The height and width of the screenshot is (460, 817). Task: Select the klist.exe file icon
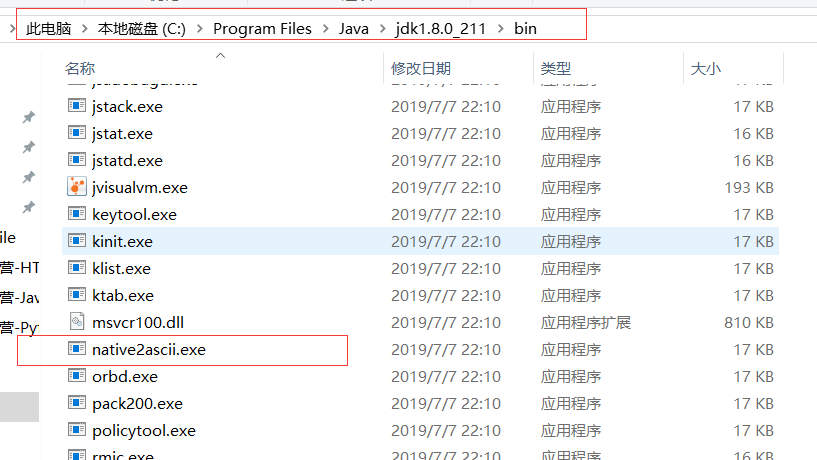(77, 268)
